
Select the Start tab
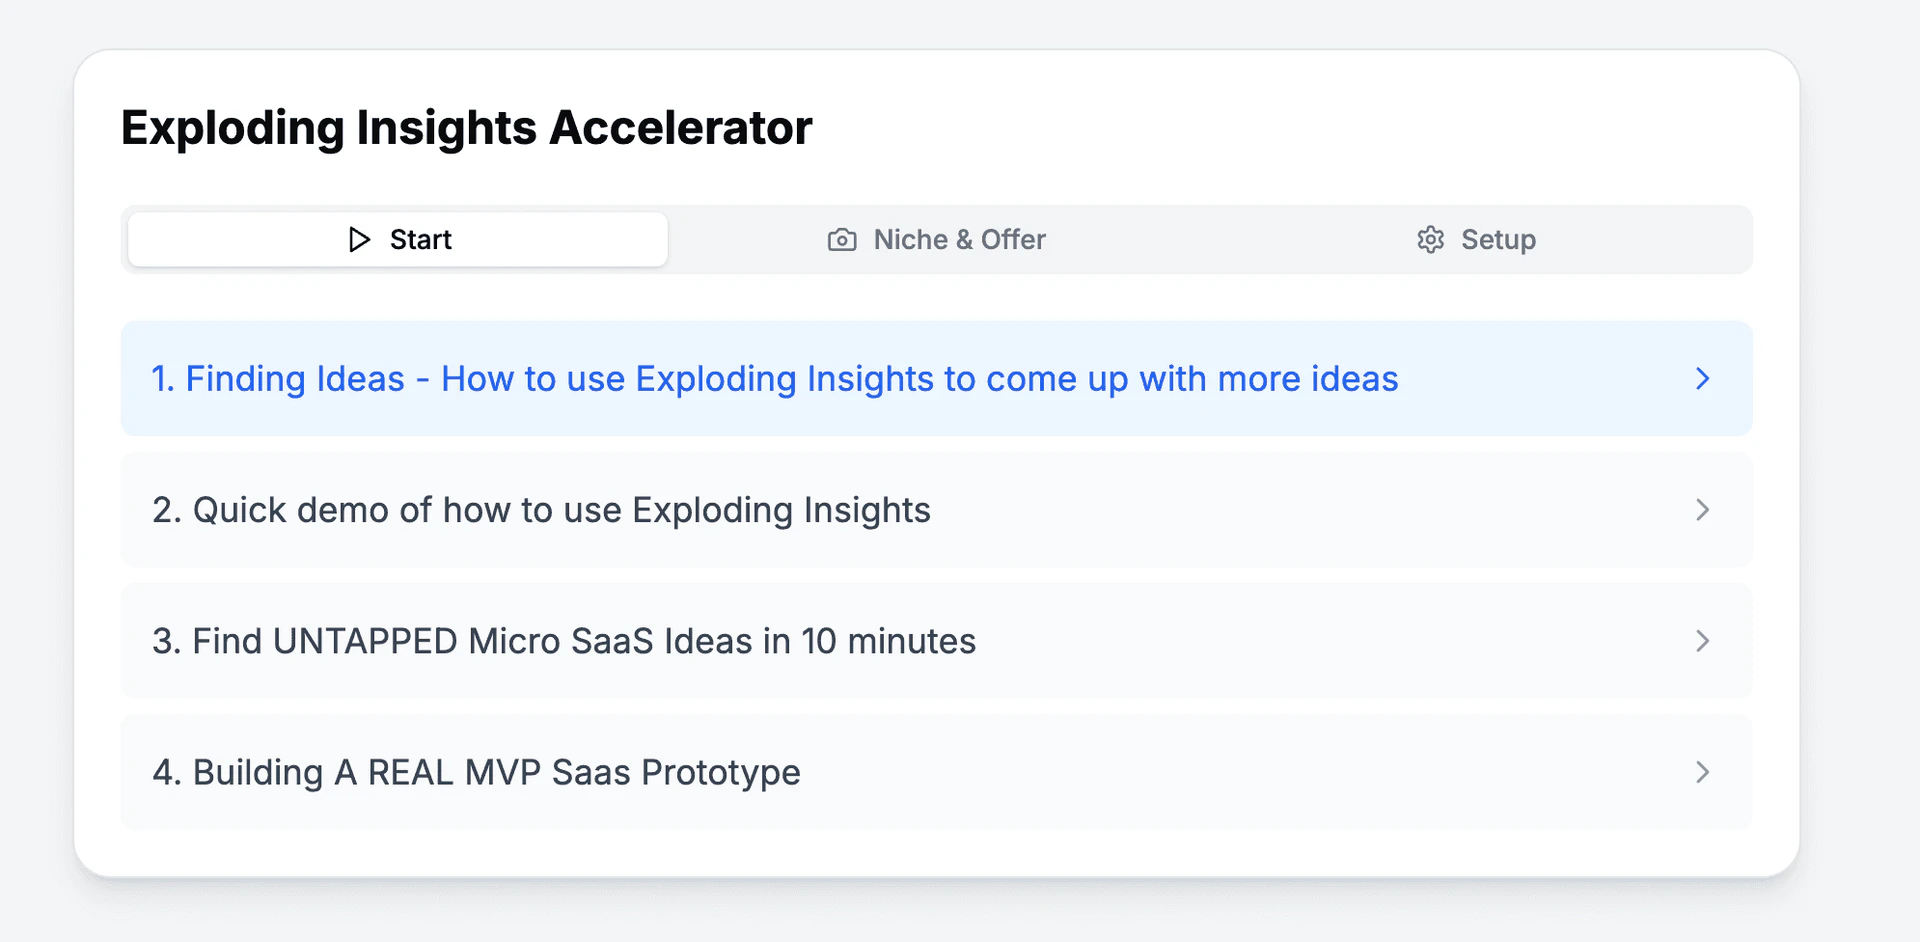397,239
